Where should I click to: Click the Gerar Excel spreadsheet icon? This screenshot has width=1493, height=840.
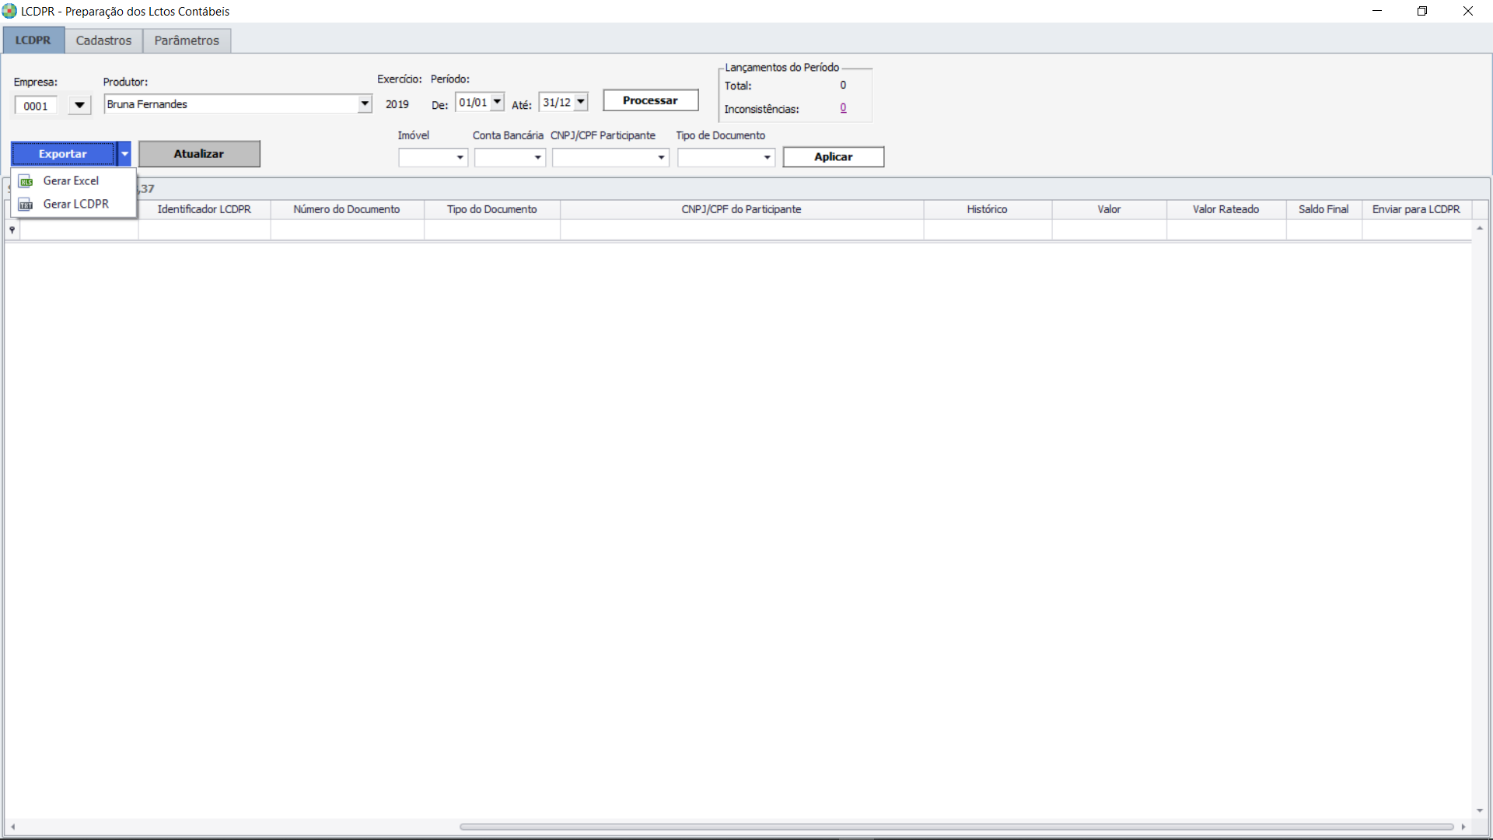(x=26, y=181)
